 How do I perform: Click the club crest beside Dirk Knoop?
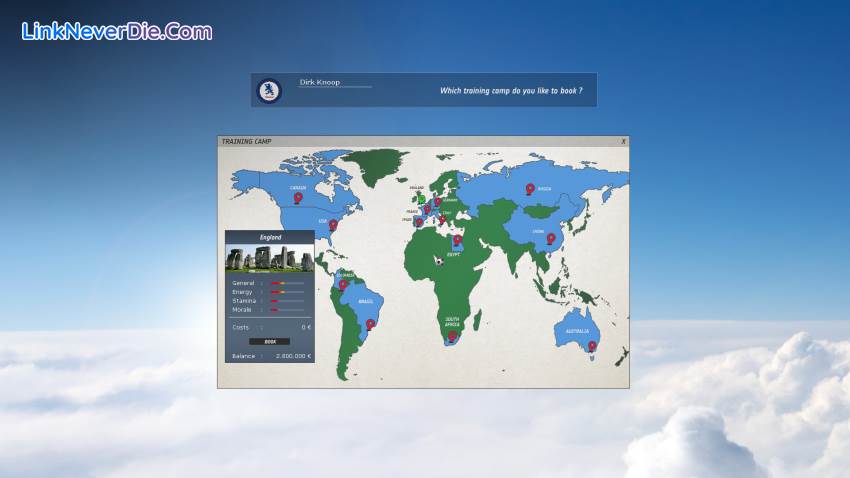(x=269, y=91)
